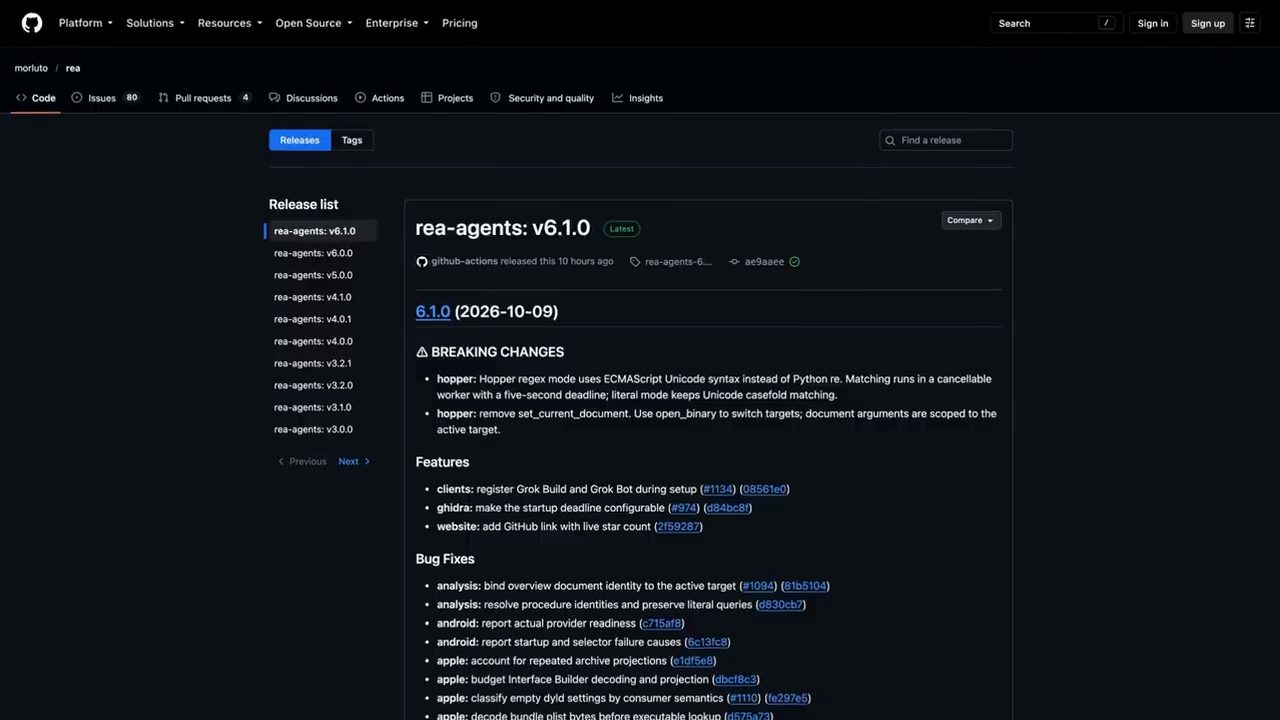
Task: Click the Find a release input
Action: pyautogui.click(x=946, y=140)
